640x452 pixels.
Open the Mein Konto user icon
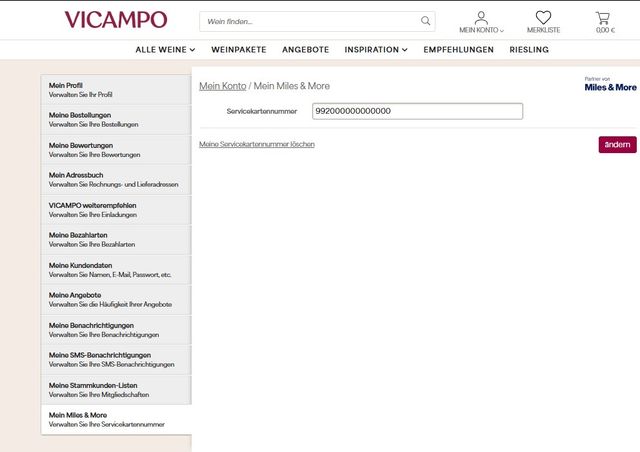(481, 18)
